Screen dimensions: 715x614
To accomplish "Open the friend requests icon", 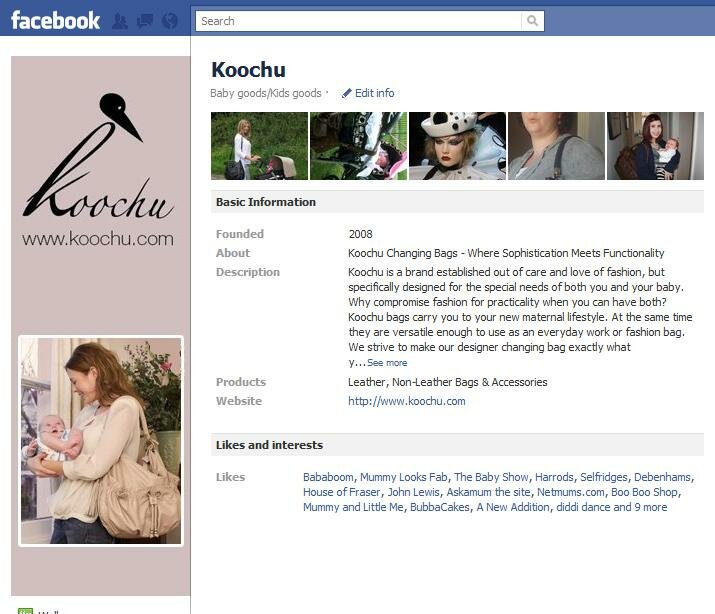I will (120, 21).
